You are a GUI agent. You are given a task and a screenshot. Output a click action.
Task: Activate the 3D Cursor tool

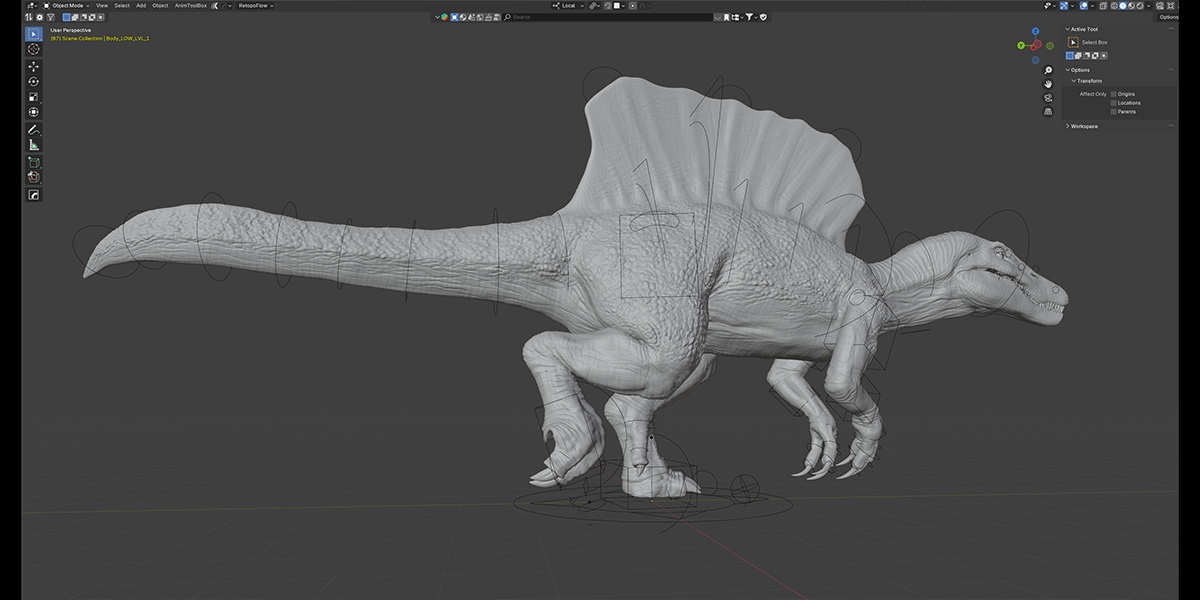tap(34, 49)
